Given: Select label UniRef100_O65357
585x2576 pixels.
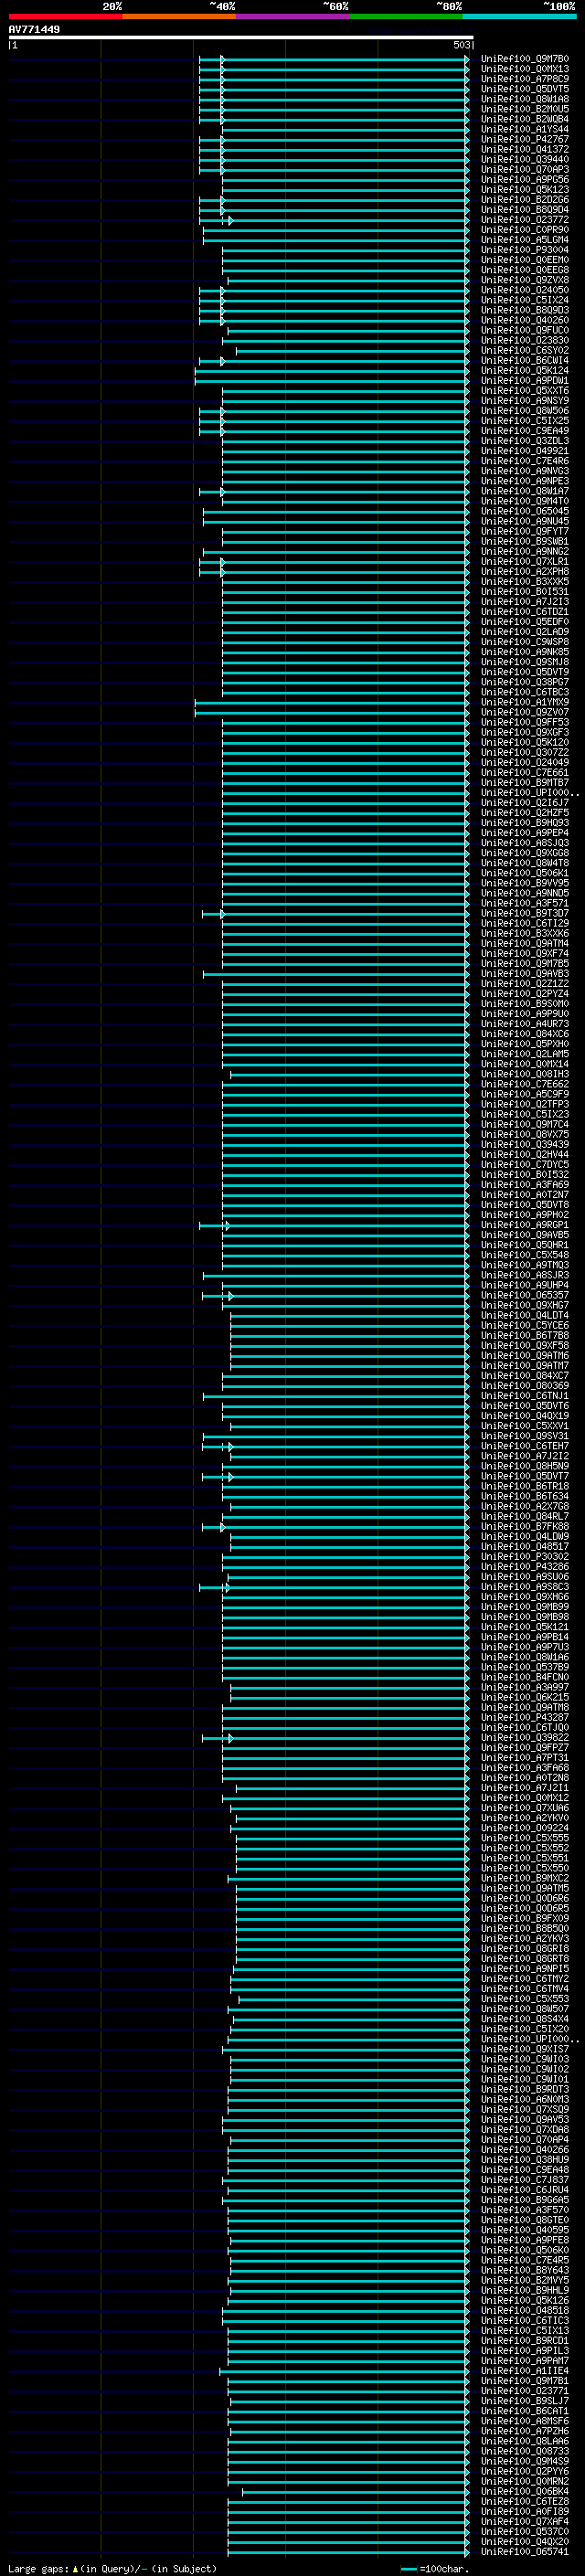Looking at the screenshot, I should pyautogui.click(x=524, y=1295).
